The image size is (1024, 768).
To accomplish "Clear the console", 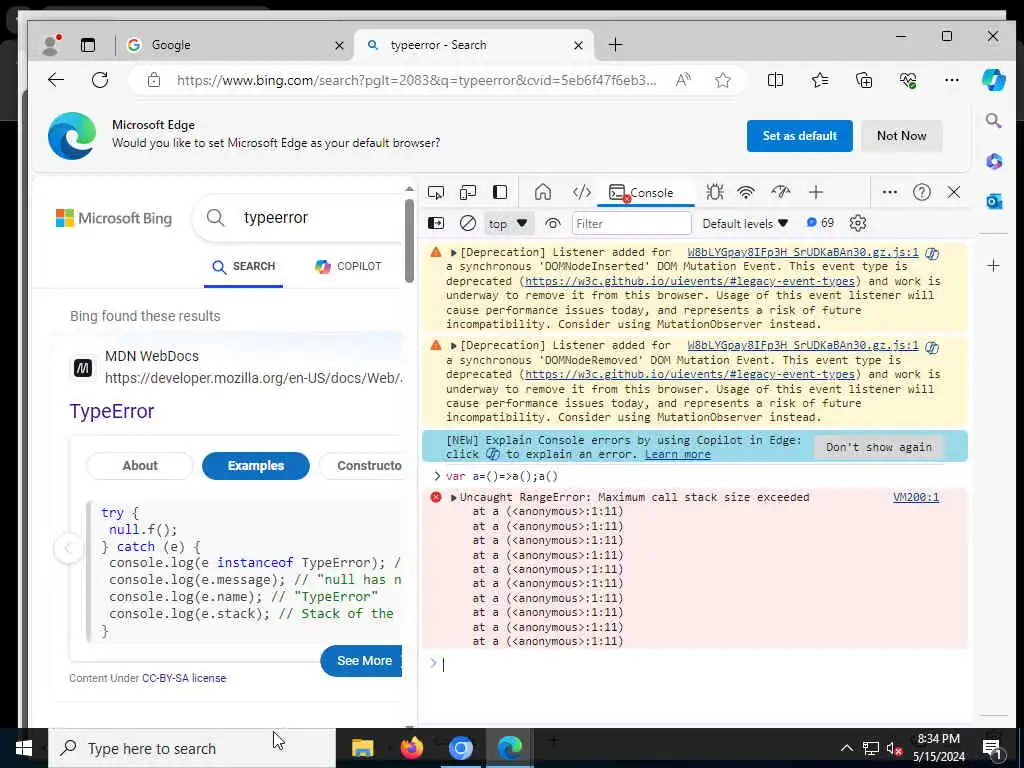I will click(468, 223).
